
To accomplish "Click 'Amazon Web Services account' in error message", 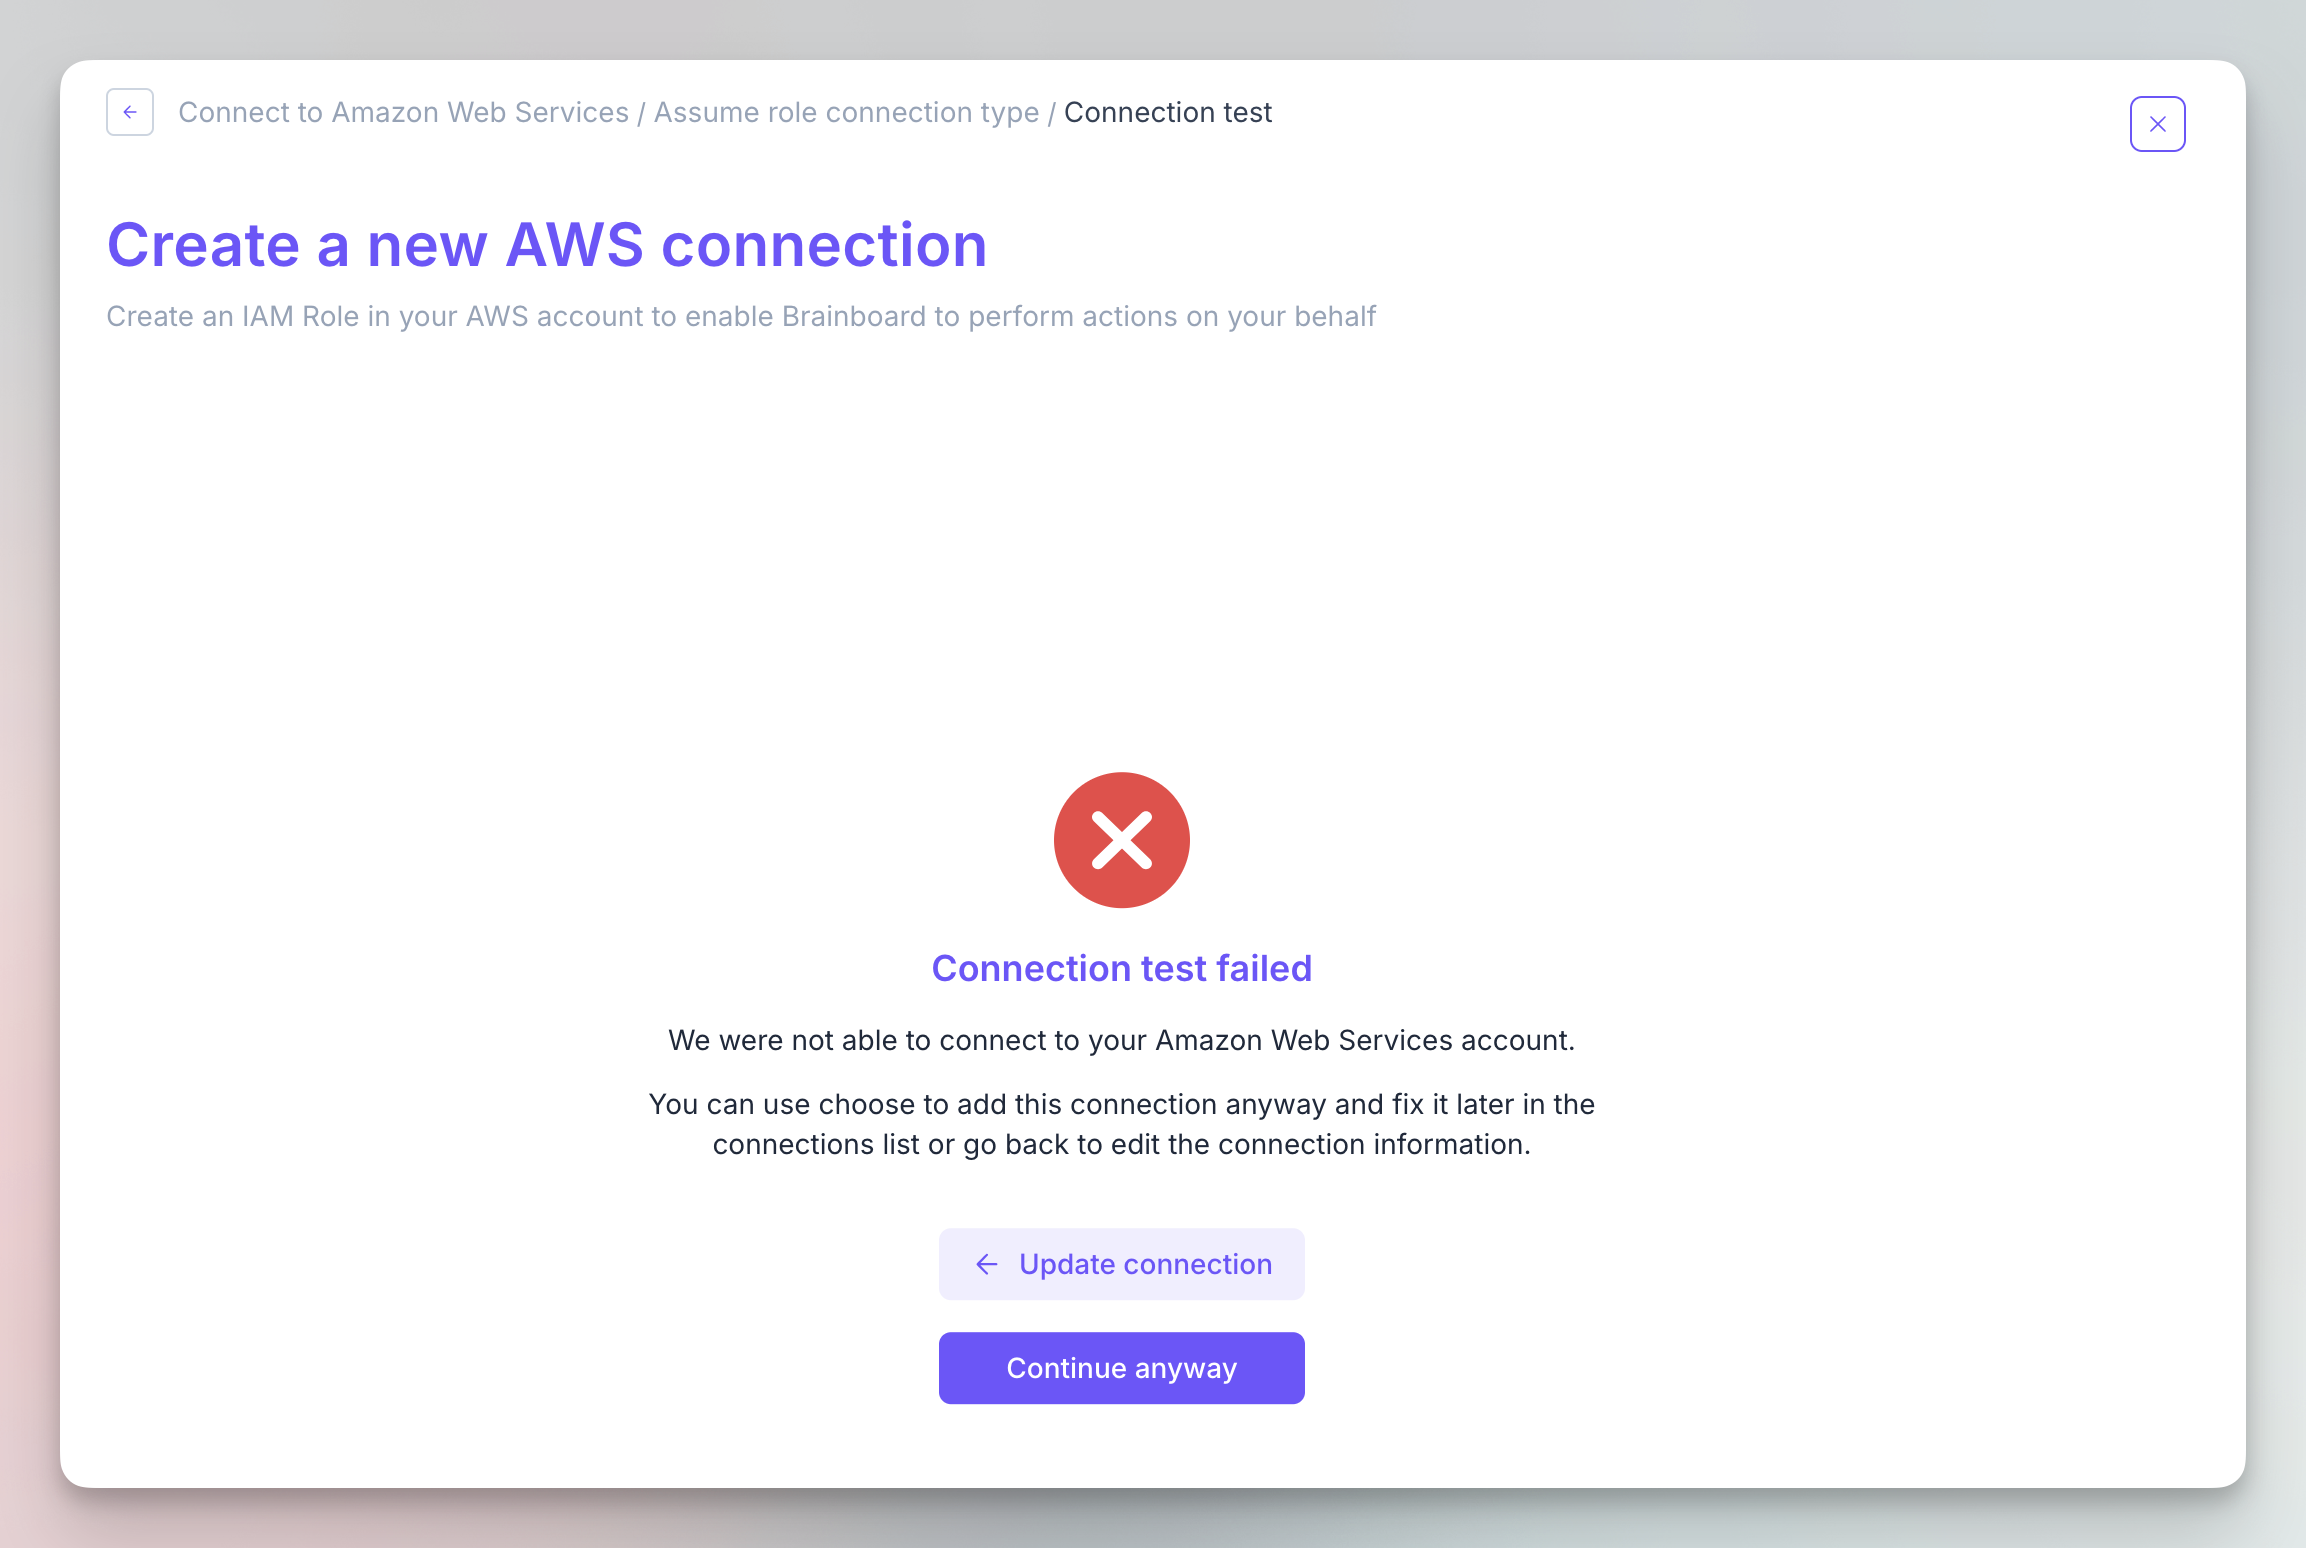I will point(1364,1040).
